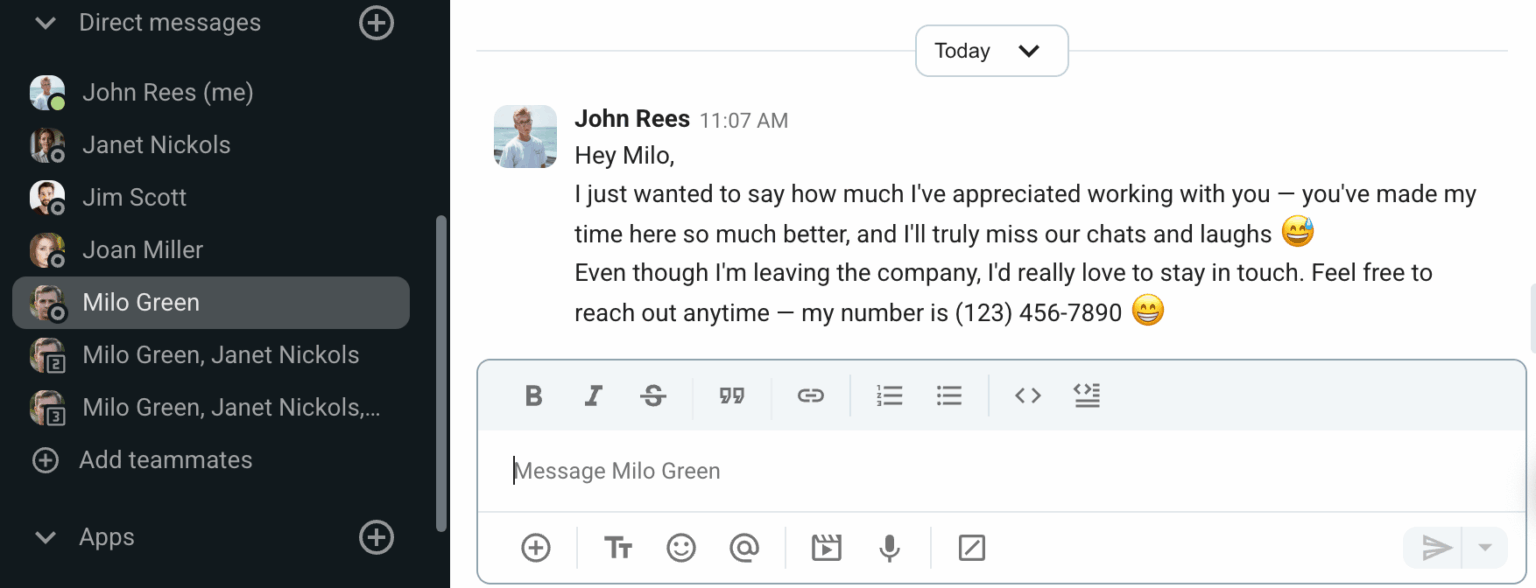This screenshot has width=1536, height=588.
Task: Open the attachment plus menu
Action: [x=535, y=547]
